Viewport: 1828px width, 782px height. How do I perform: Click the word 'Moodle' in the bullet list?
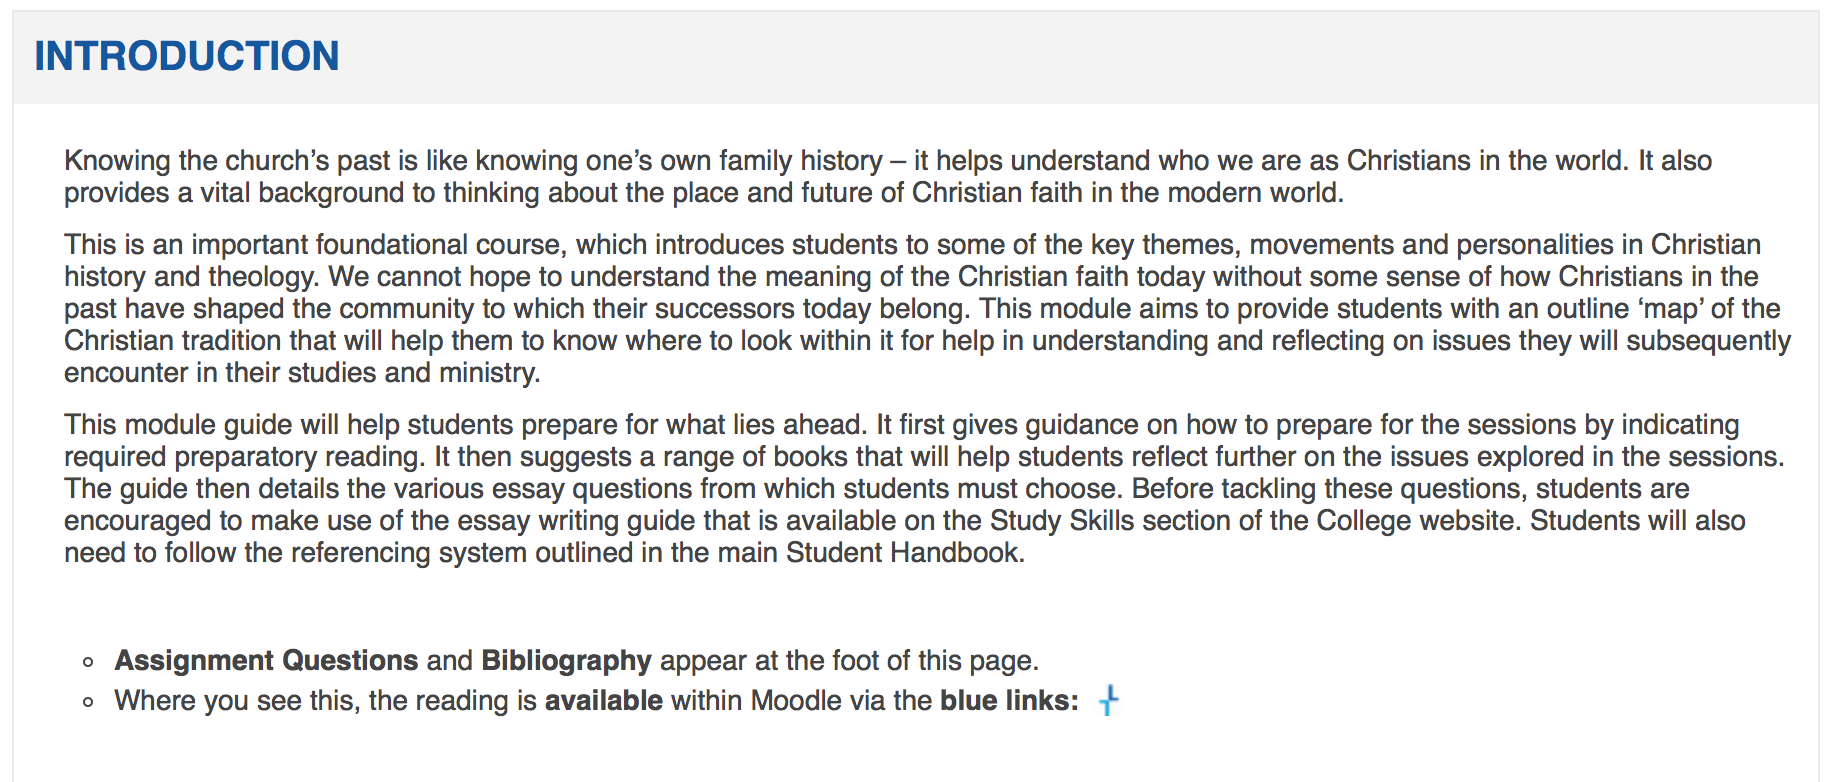(796, 700)
